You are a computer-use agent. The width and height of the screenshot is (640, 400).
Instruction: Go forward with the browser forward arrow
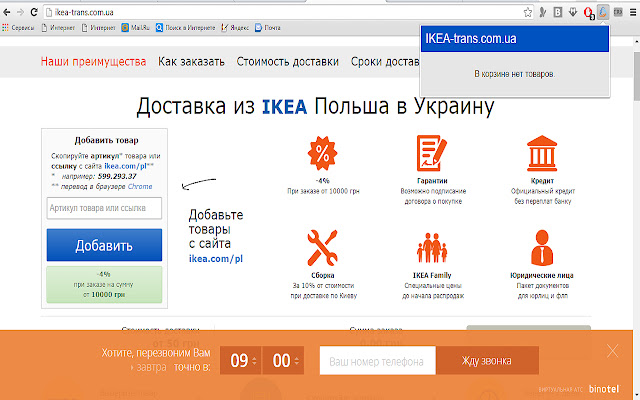point(20,12)
